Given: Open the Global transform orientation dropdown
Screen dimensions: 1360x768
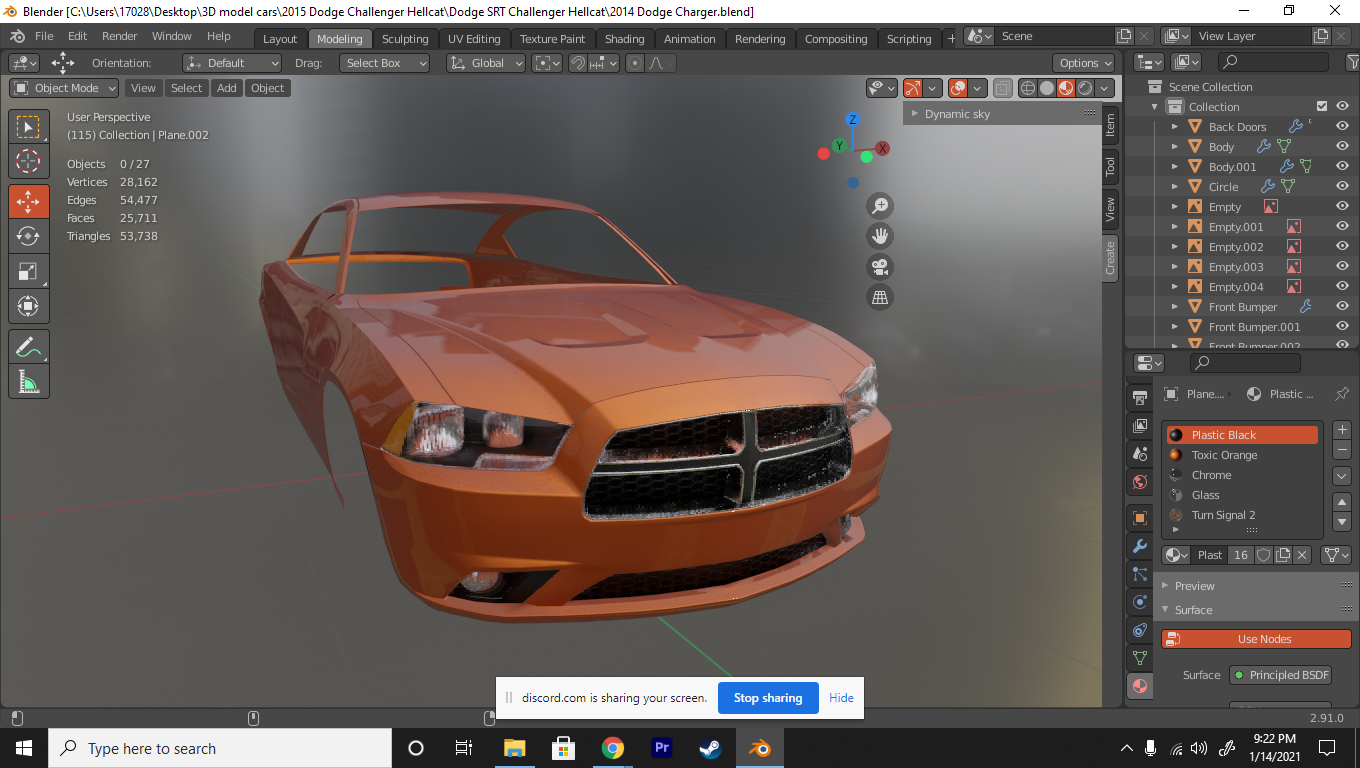Looking at the screenshot, I should (x=486, y=63).
